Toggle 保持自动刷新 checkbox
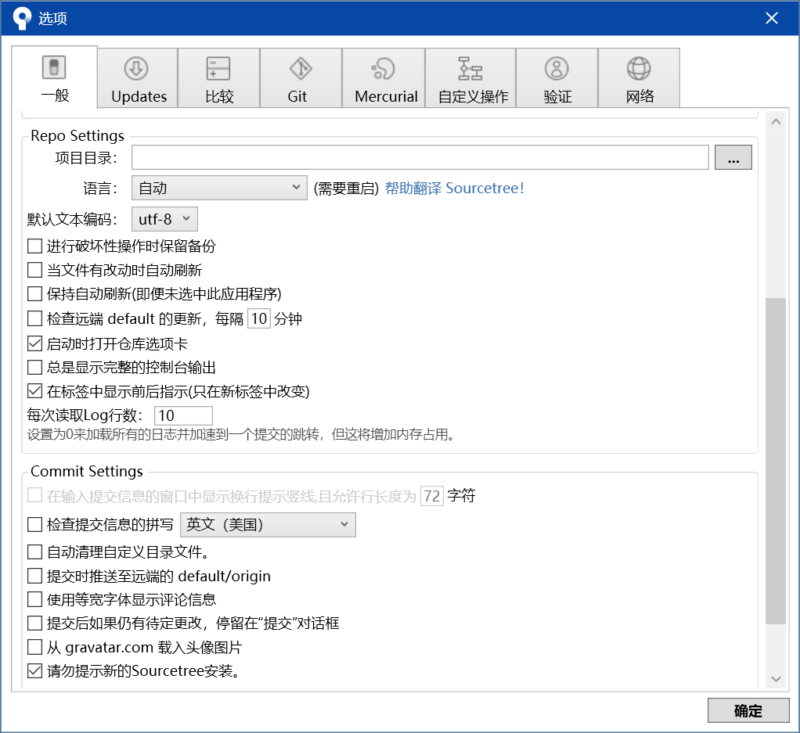800x733 pixels. 35,294
